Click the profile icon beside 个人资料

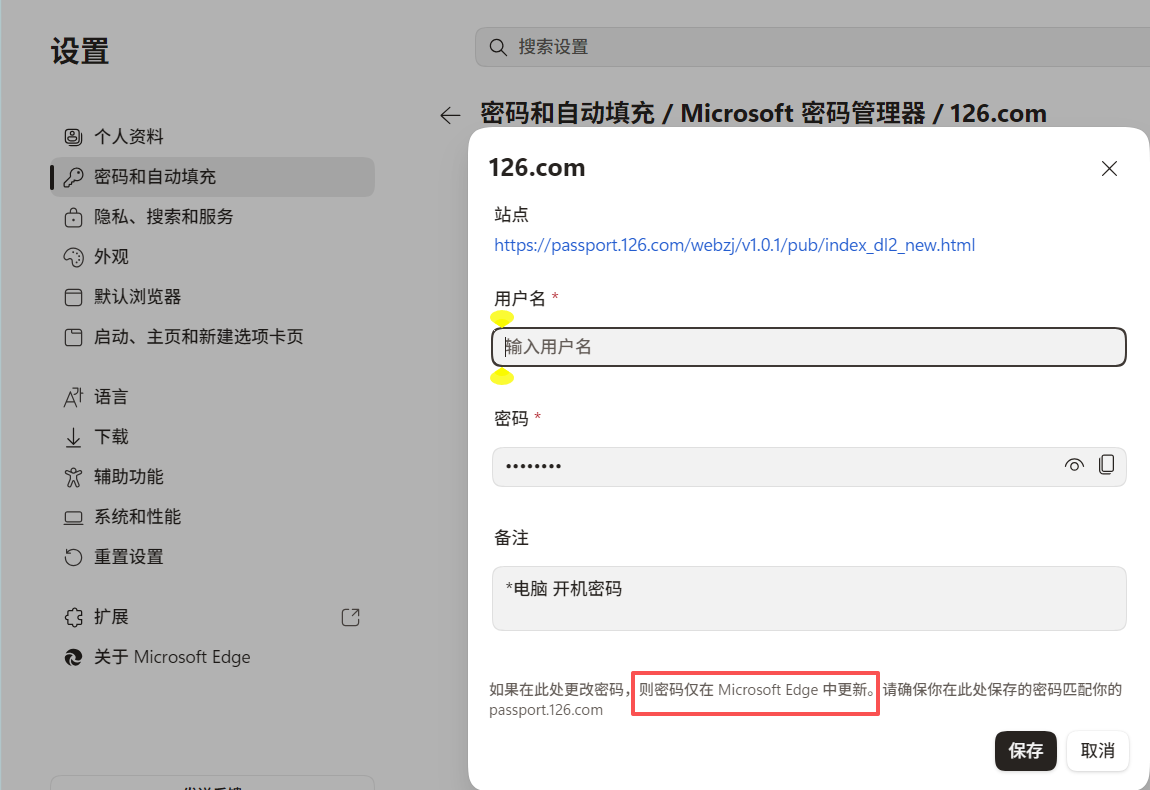[x=73, y=136]
